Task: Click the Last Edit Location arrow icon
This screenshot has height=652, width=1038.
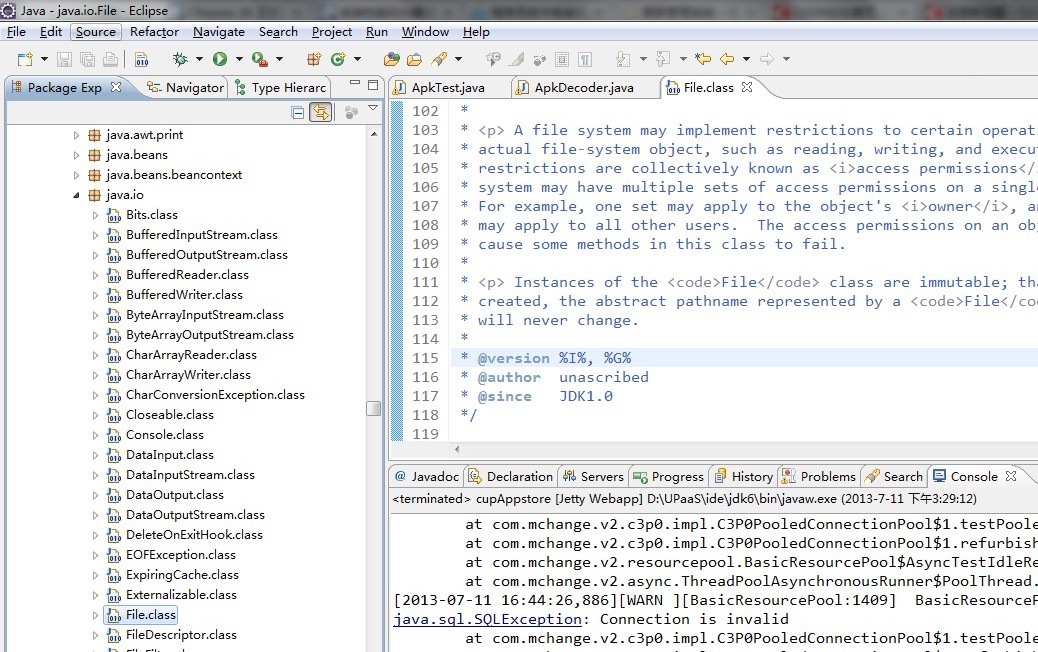Action: click(703, 59)
